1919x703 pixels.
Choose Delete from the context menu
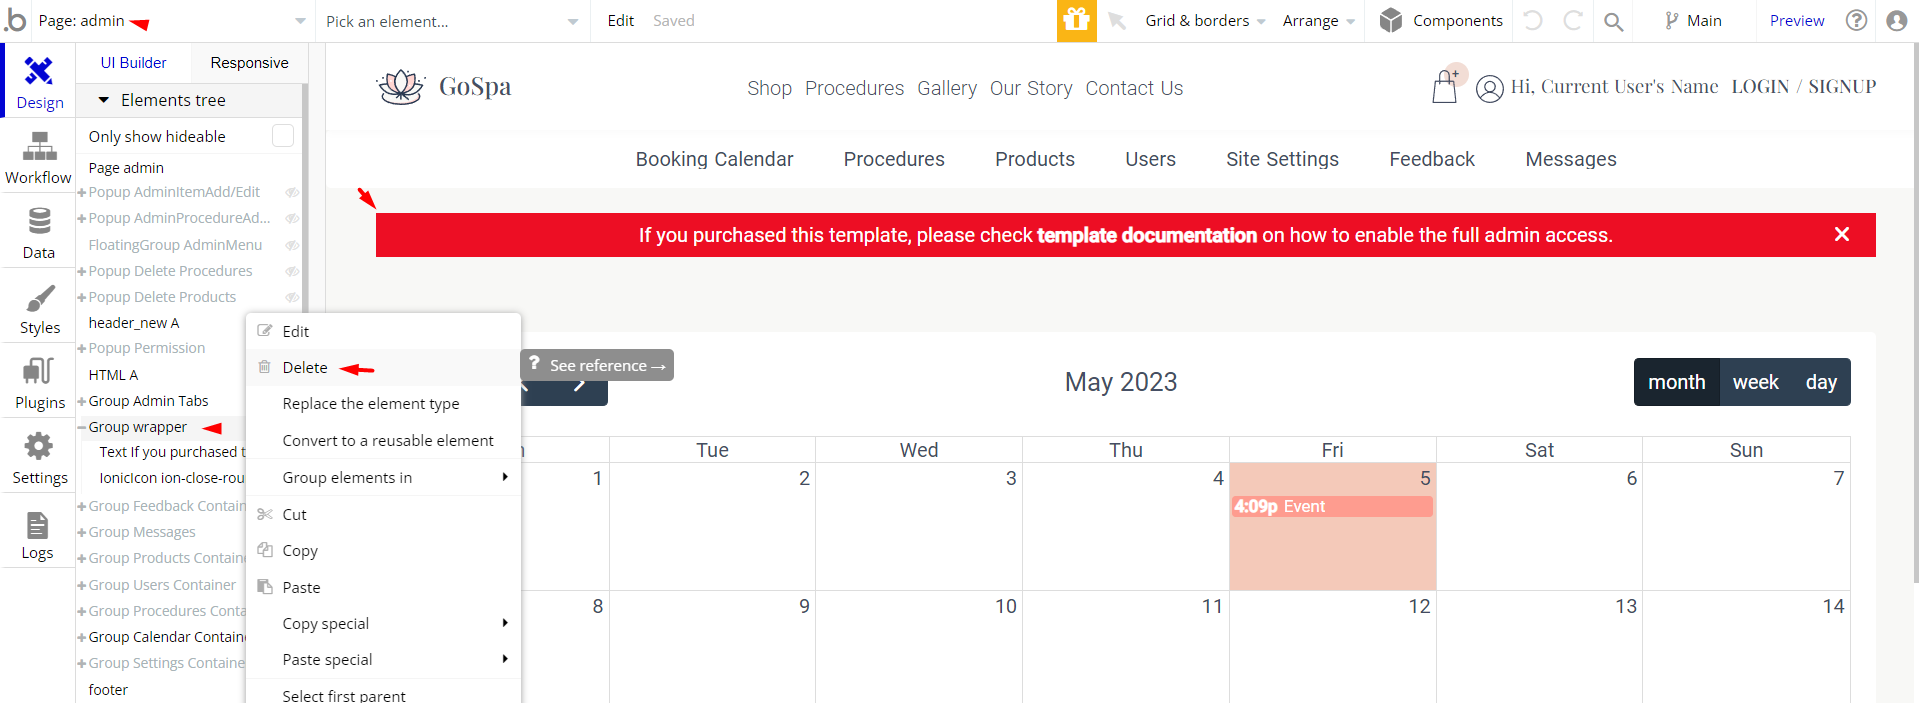[305, 367]
